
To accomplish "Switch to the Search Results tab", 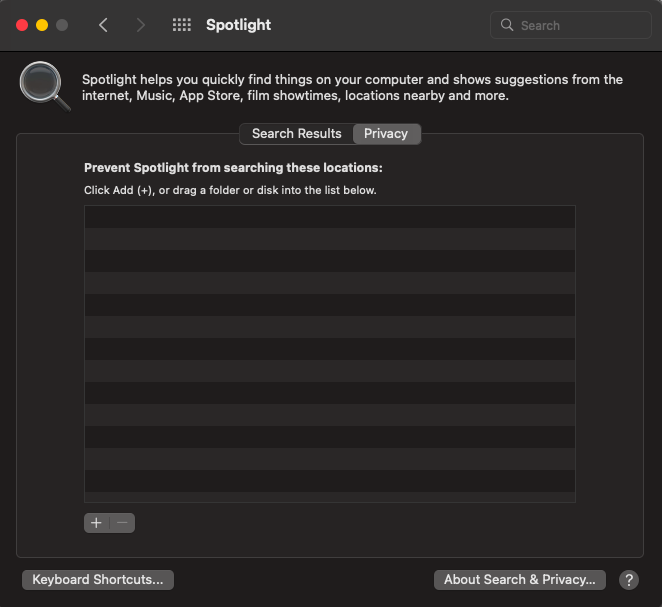I will pos(296,134).
